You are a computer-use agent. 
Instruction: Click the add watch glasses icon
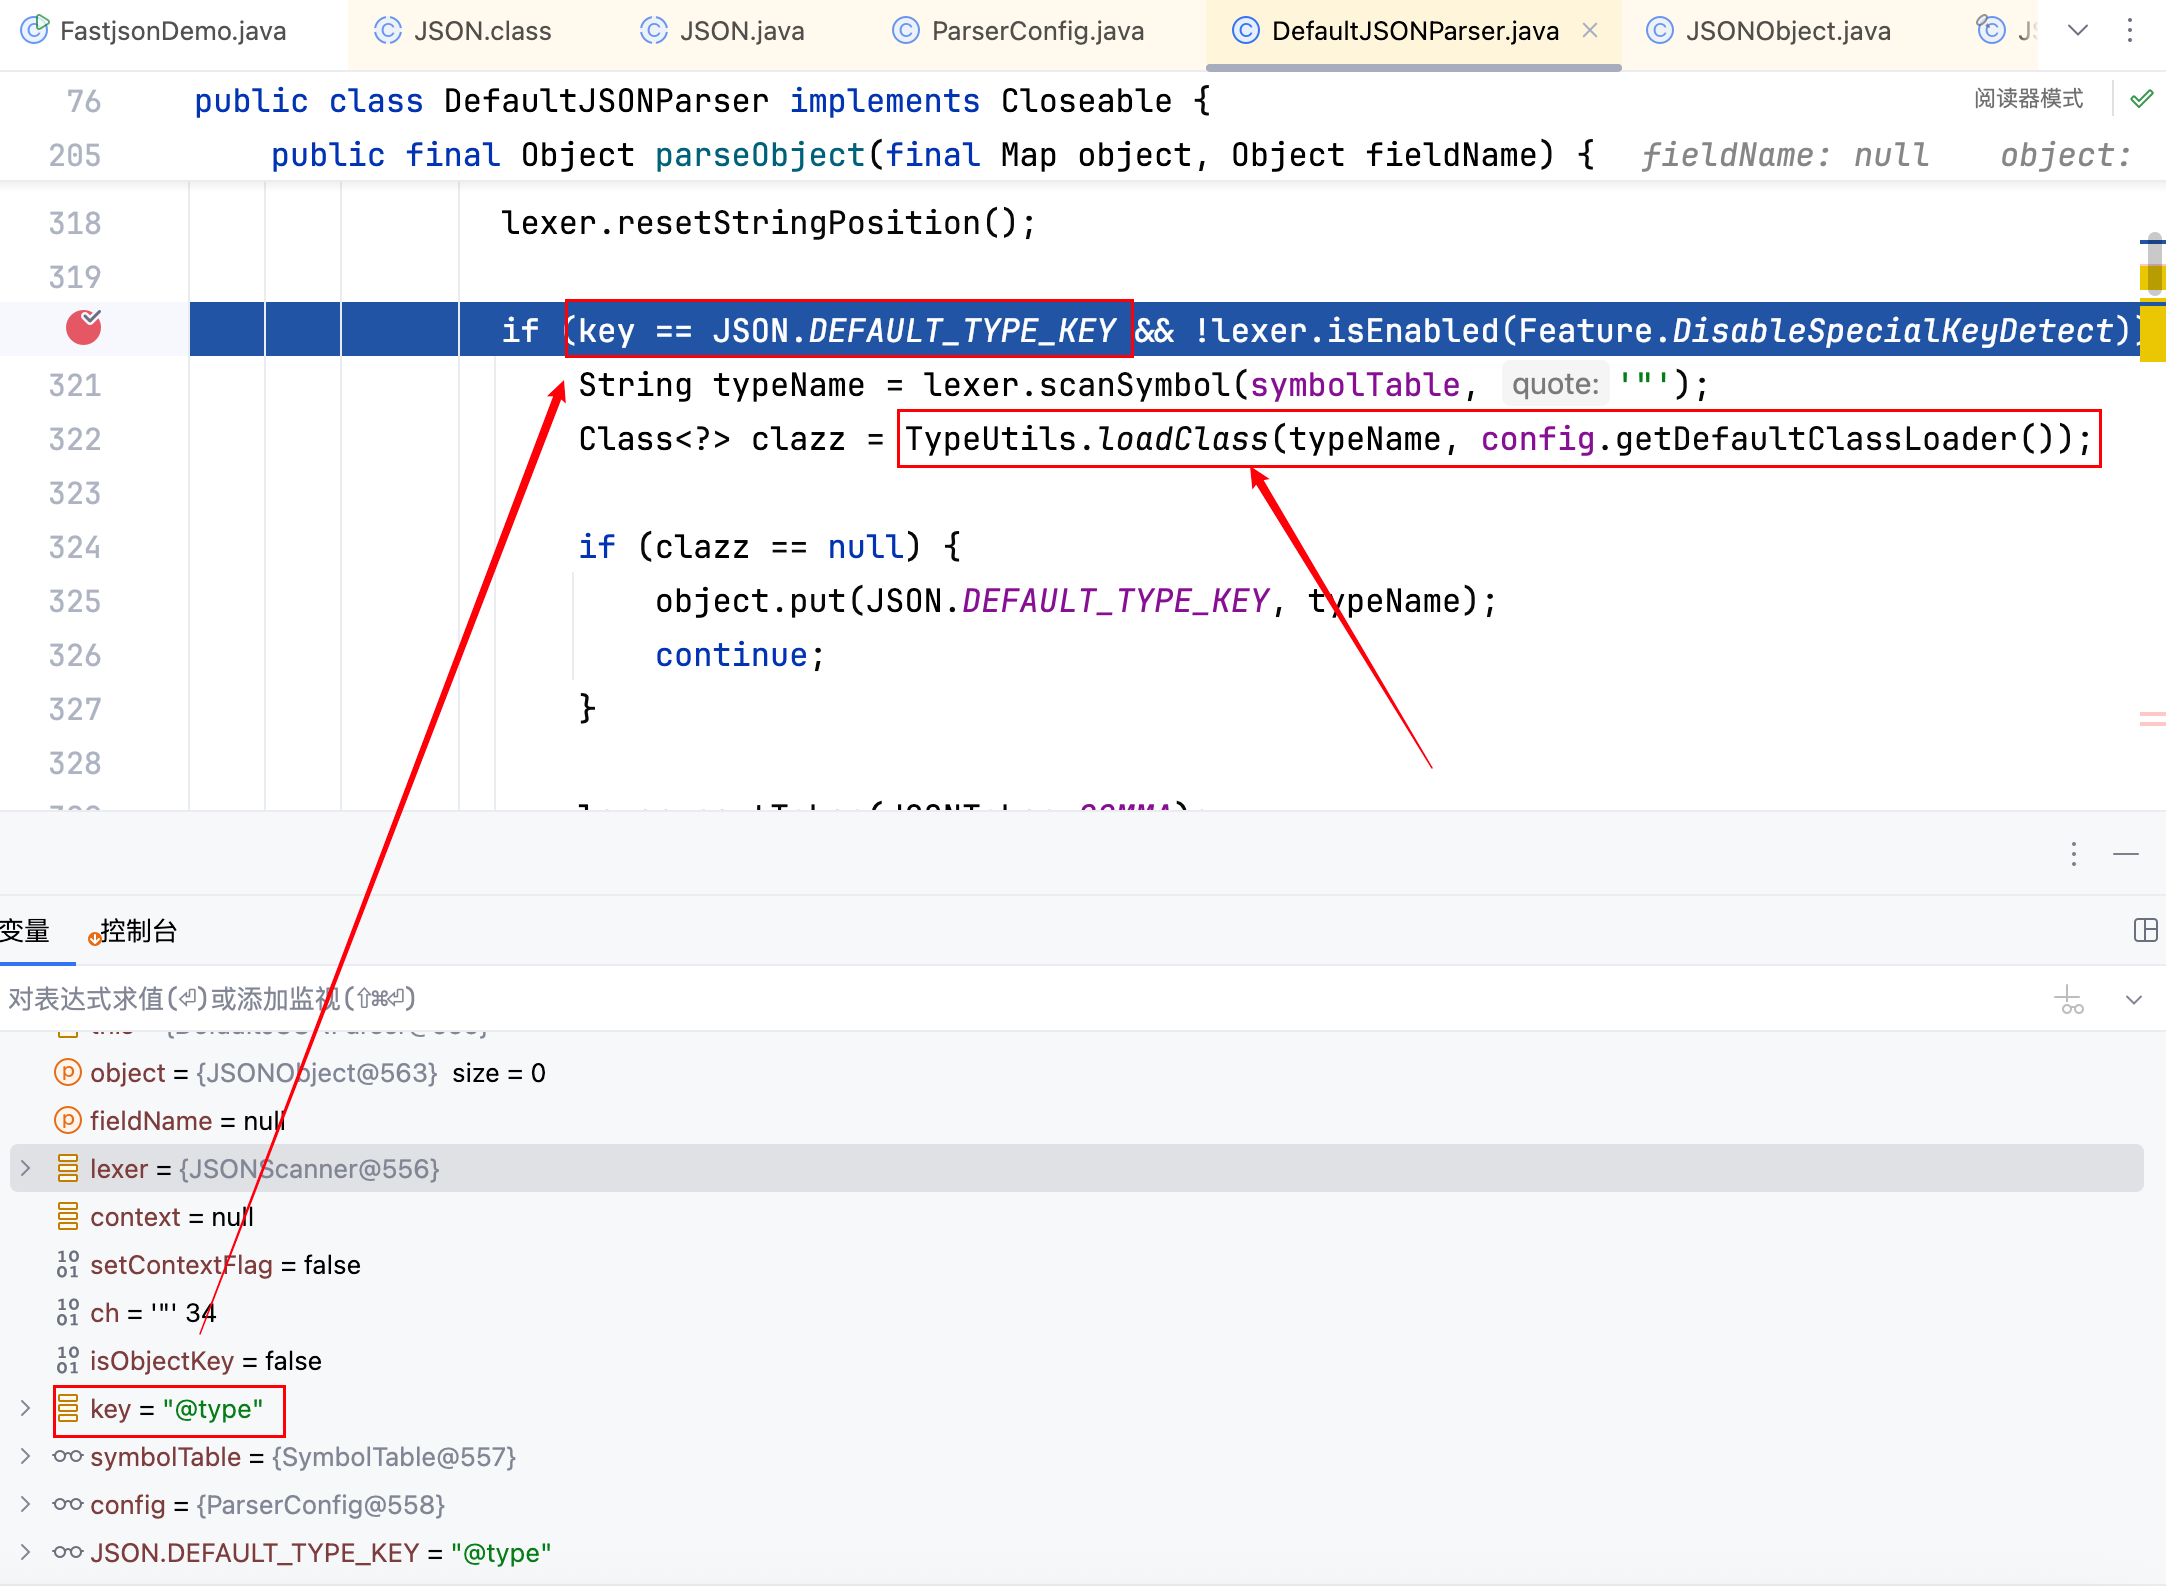point(2069,999)
